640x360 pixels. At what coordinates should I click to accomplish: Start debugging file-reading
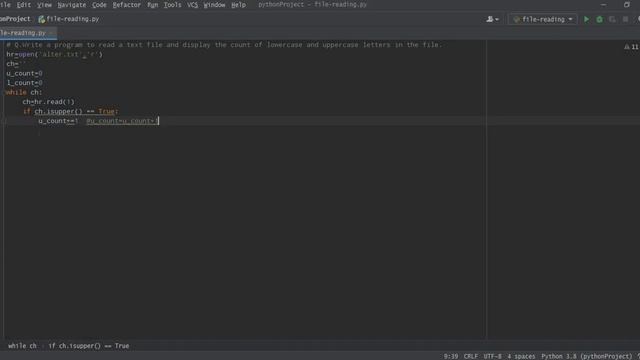tap(599, 19)
